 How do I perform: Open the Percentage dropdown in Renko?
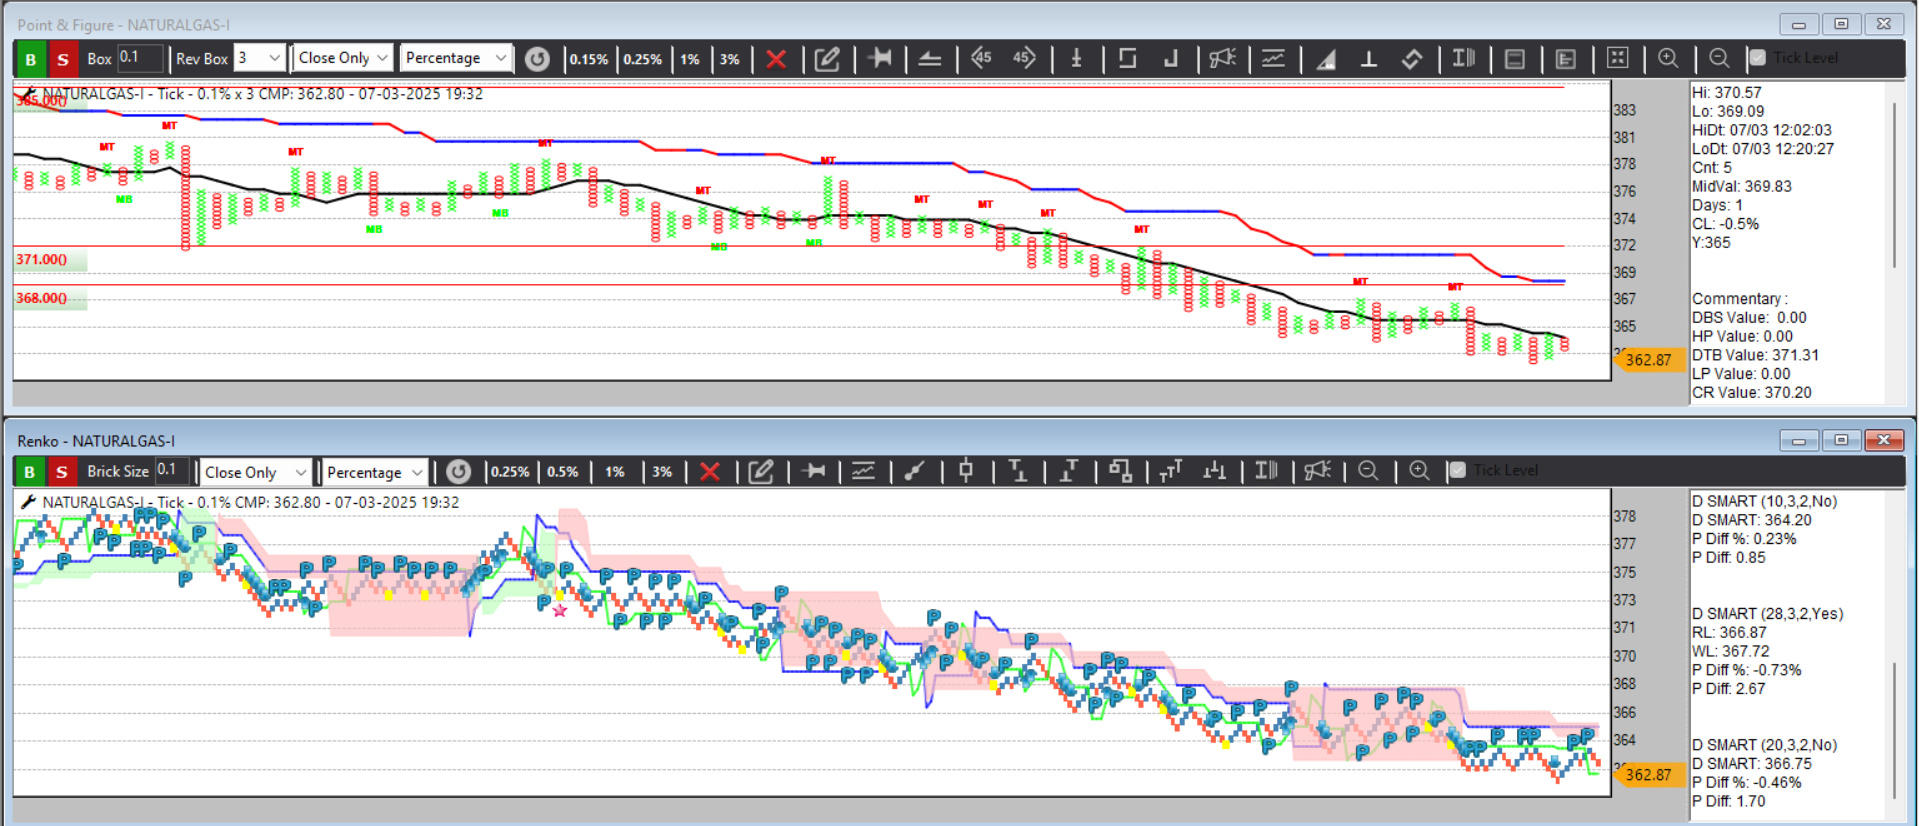tap(375, 472)
